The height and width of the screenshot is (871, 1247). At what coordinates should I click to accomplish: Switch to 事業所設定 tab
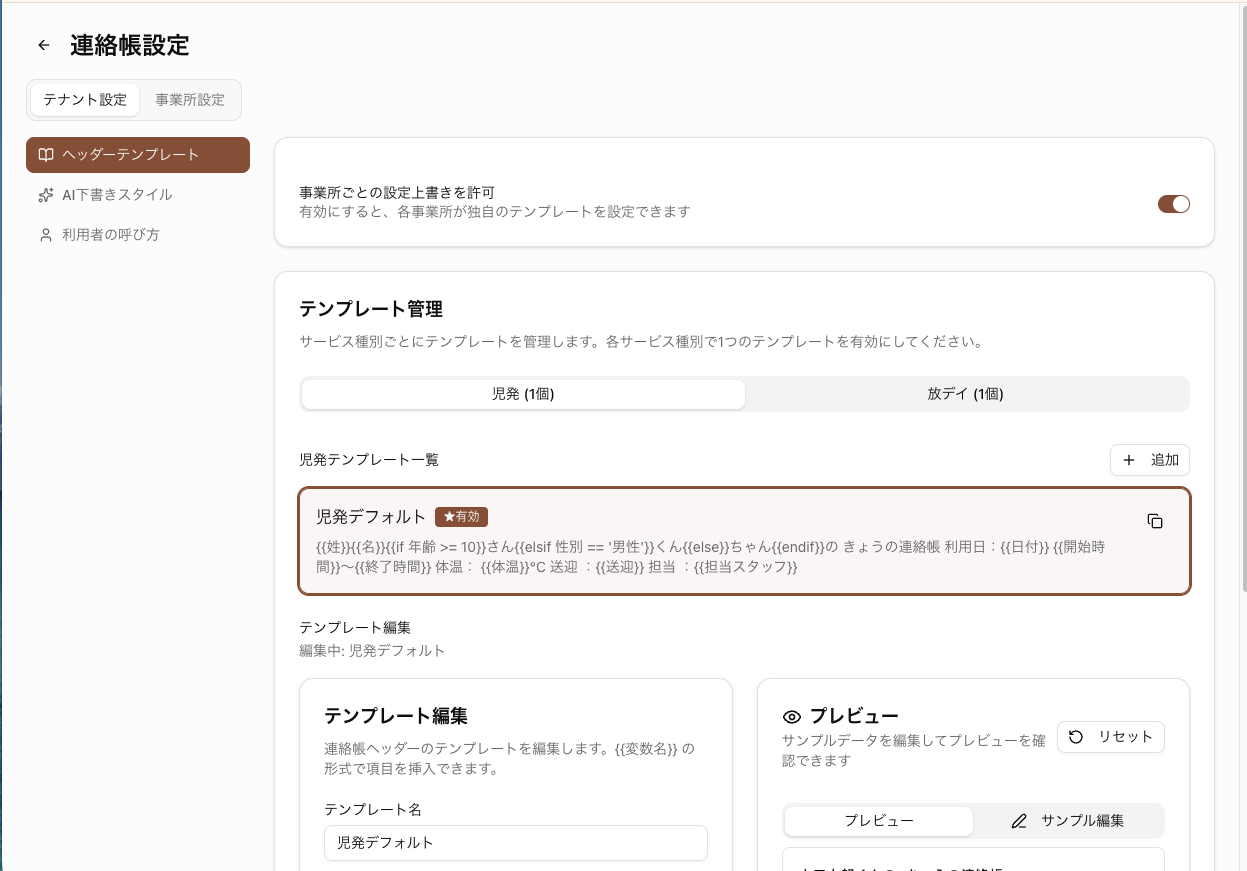pos(190,100)
